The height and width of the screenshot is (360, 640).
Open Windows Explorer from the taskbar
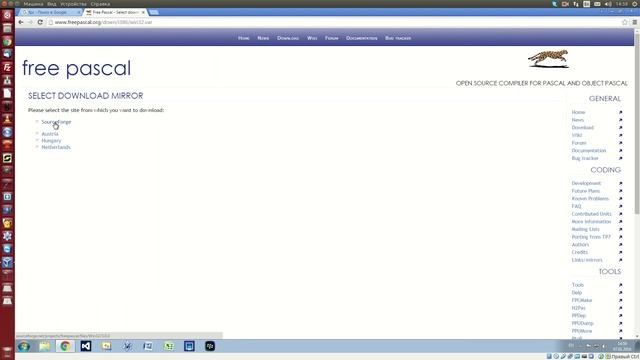point(44,347)
